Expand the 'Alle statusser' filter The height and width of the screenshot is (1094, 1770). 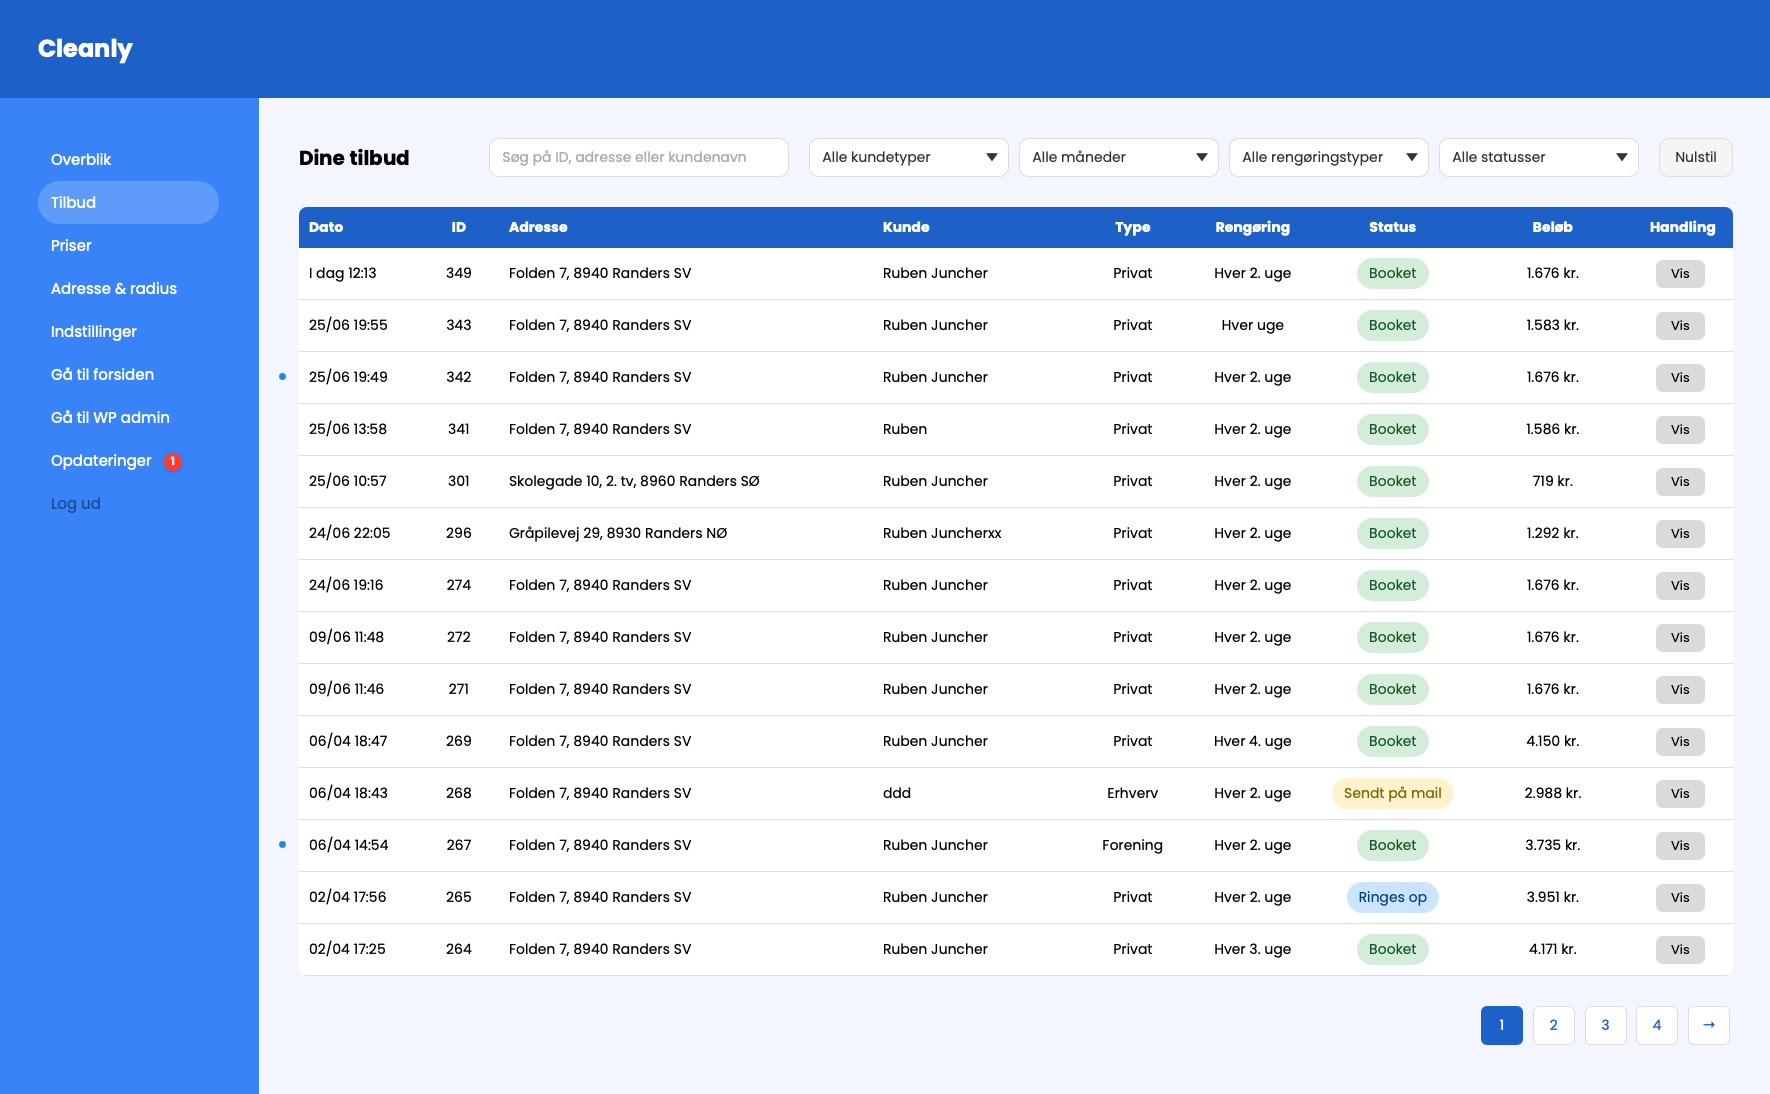click(x=1538, y=157)
